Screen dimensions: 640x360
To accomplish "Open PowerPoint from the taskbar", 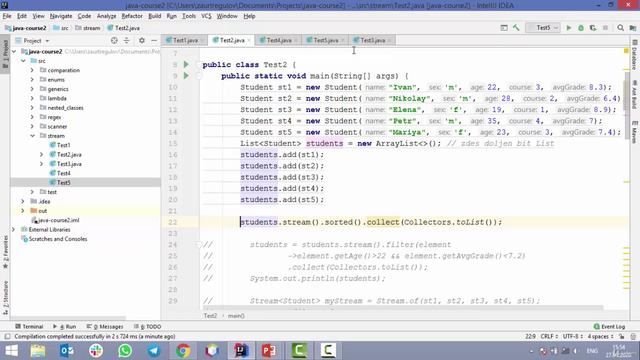I will pyautogui.click(x=269, y=351).
